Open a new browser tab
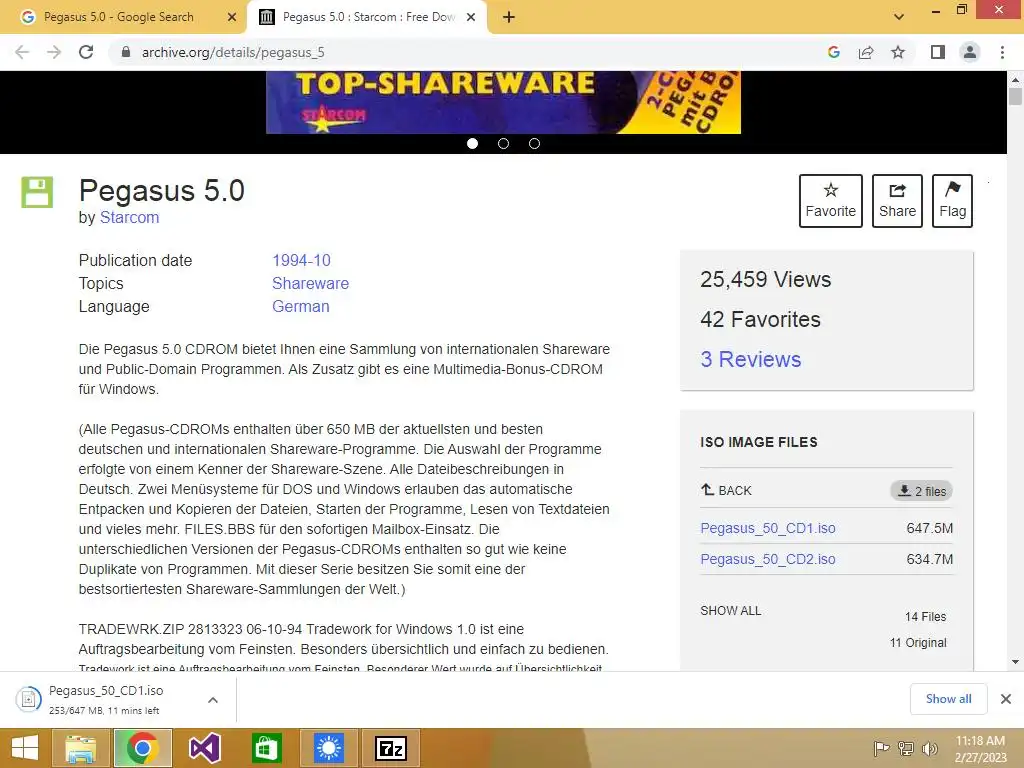 [509, 17]
